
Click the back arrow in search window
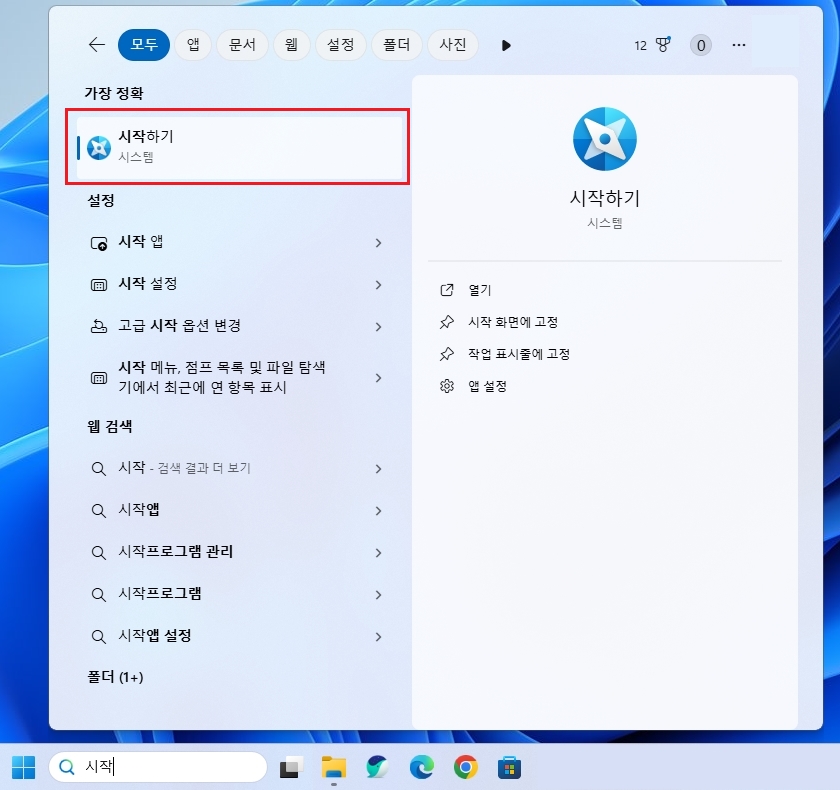(x=95, y=44)
